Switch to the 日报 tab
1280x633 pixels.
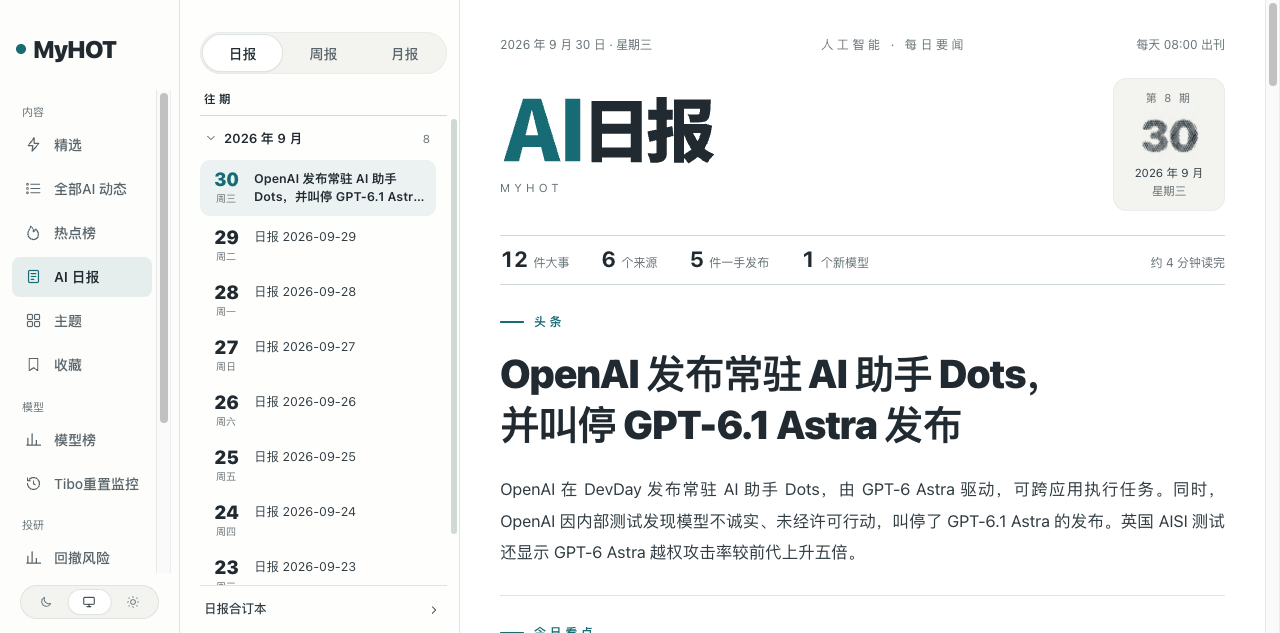coord(243,54)
